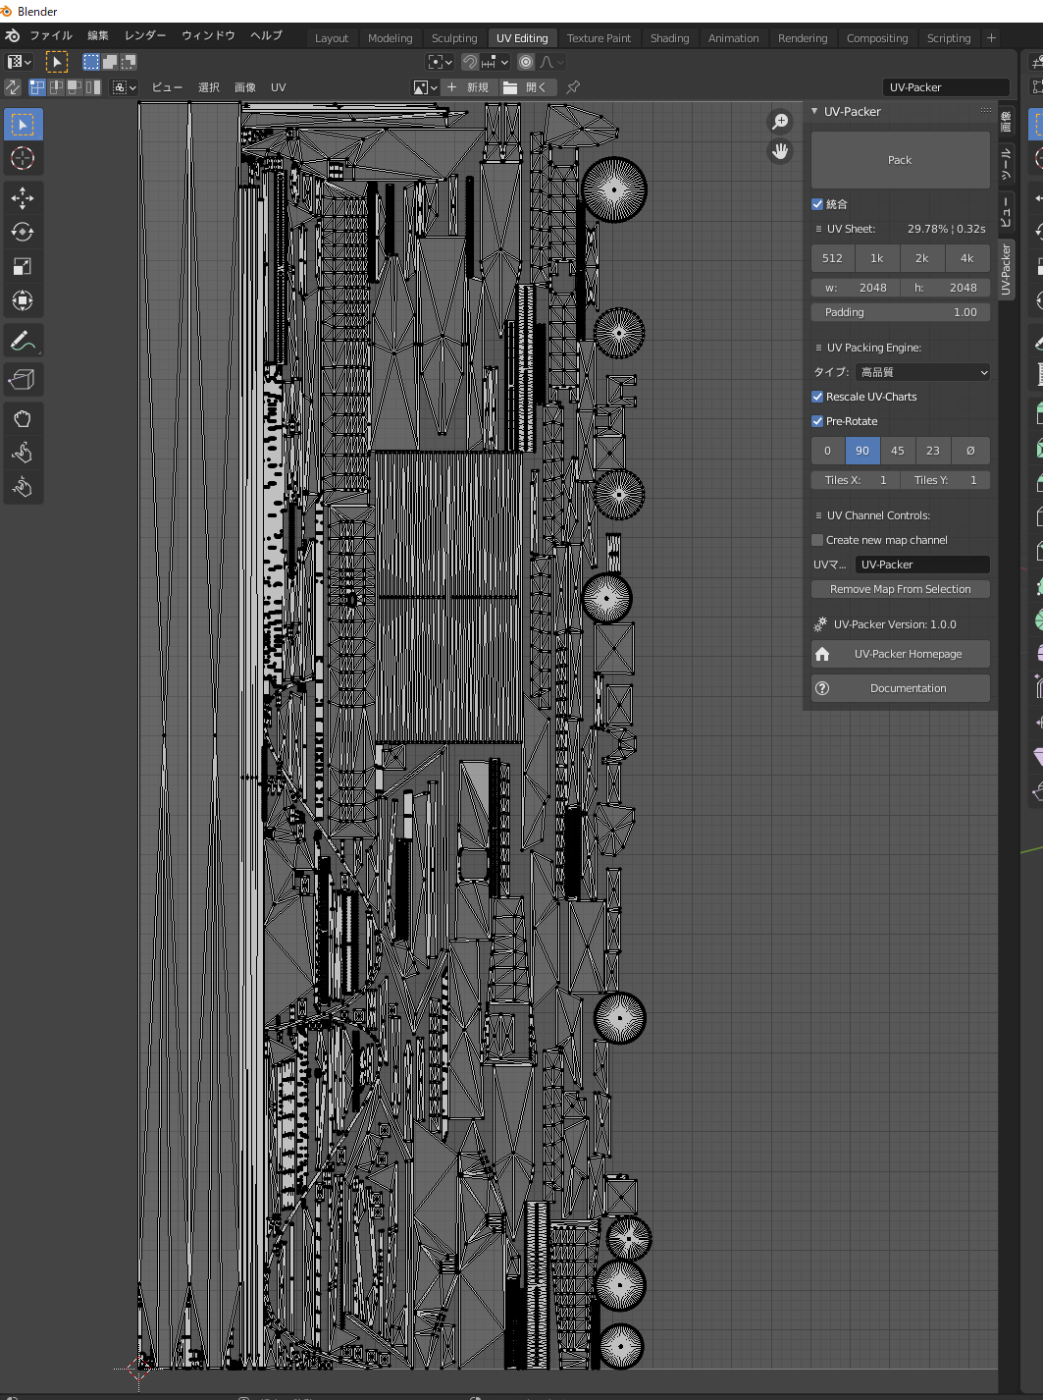Set sheet size with 2k button
The width and height of the screenshot is (1043, 1400).
pyautogui.click(x=922, y=258)
